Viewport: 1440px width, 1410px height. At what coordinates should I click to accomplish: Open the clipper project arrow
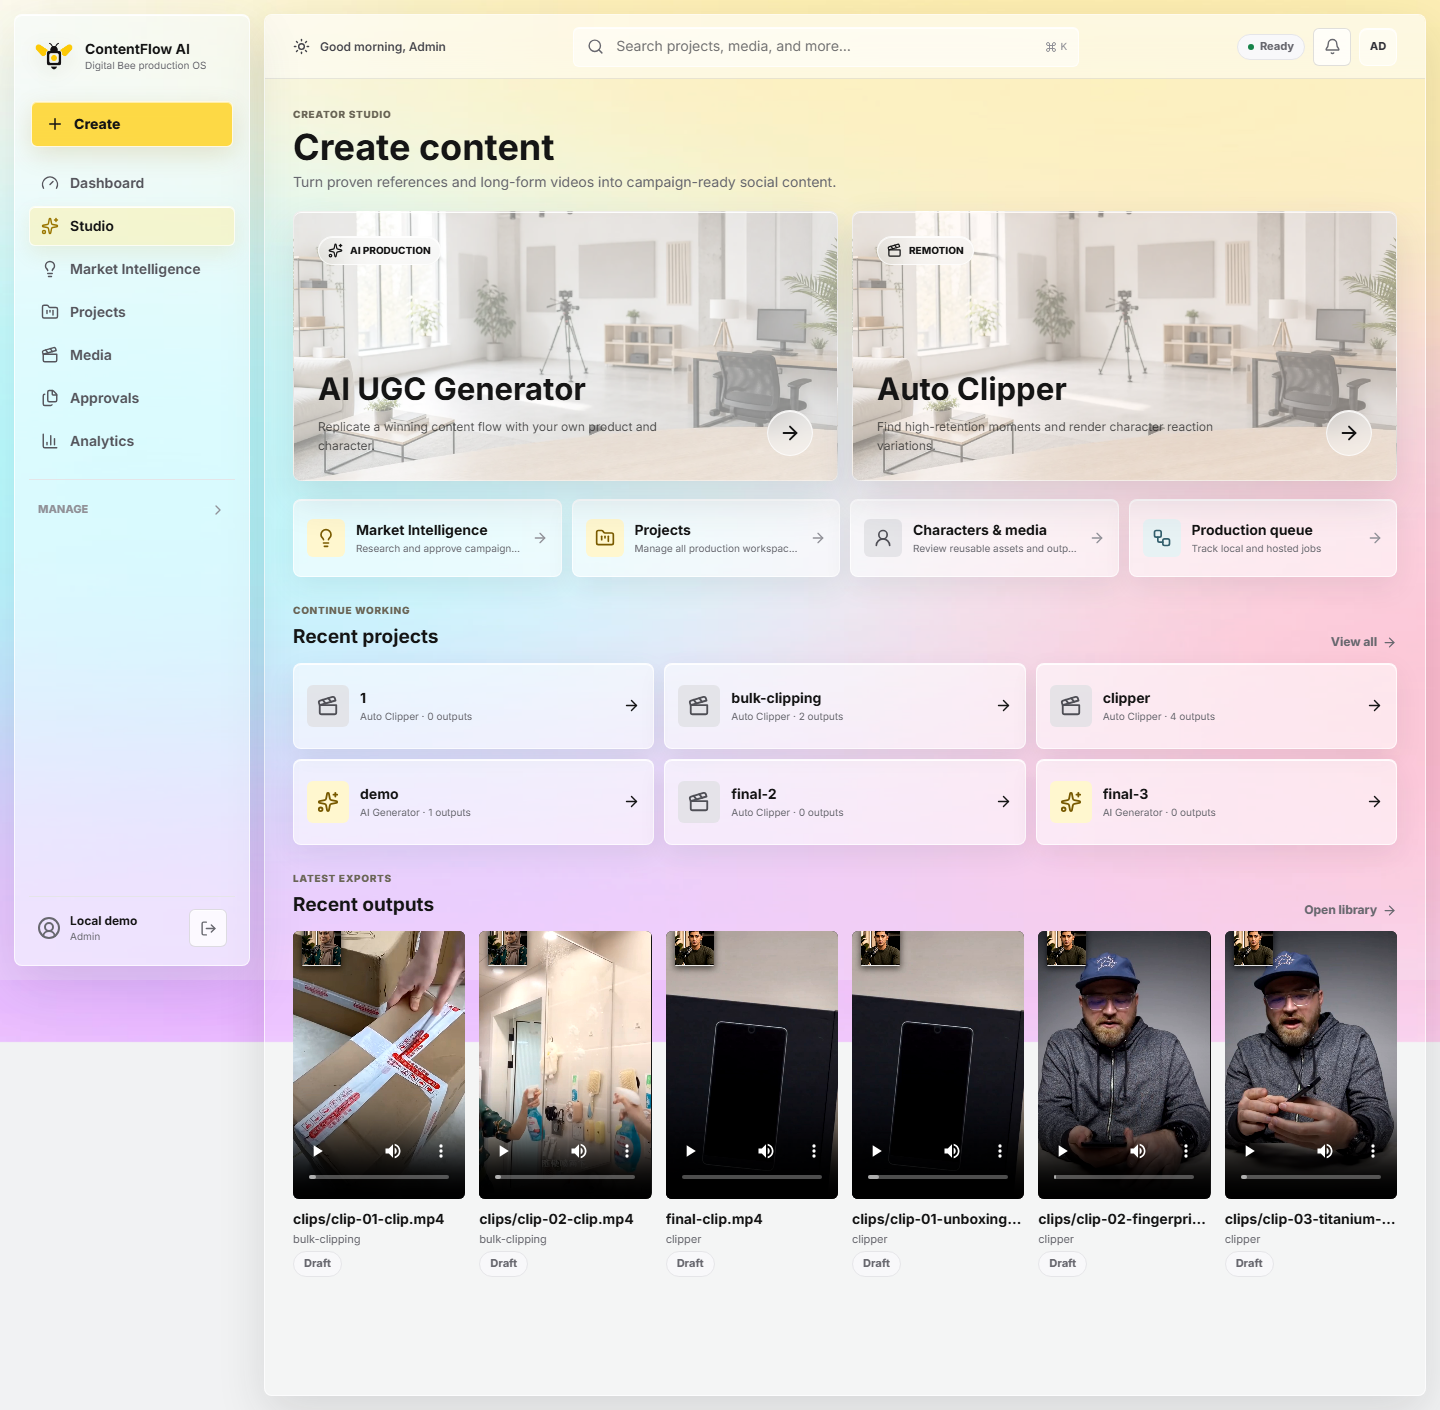coord(1375,706)
